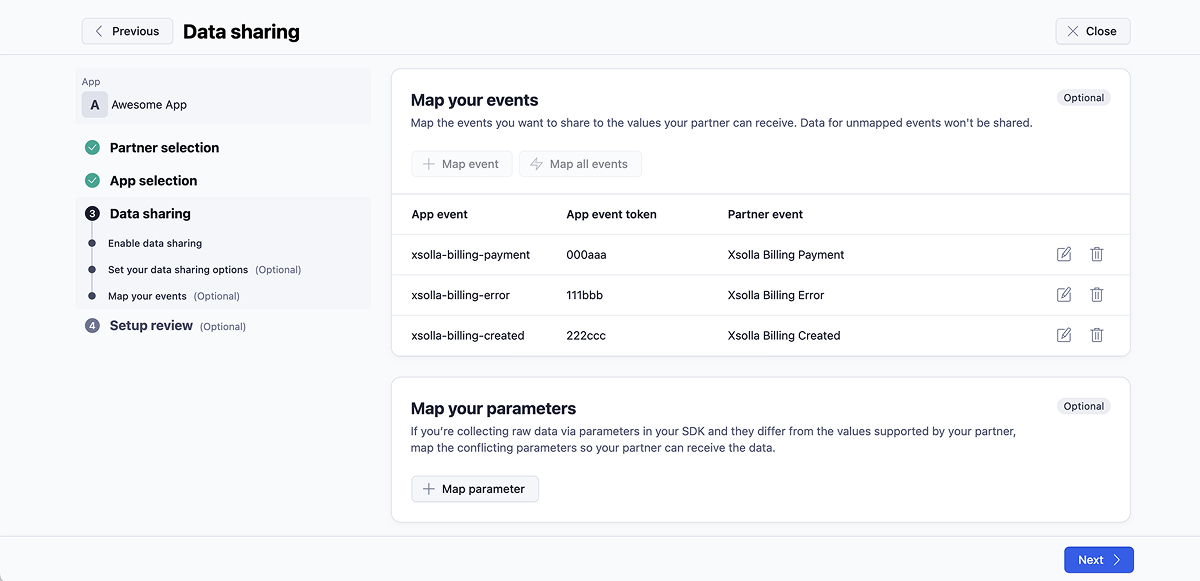Jump to Enable data sharing substep
The height and width of the screenshot is (581, 1200).
click(155, 243)
